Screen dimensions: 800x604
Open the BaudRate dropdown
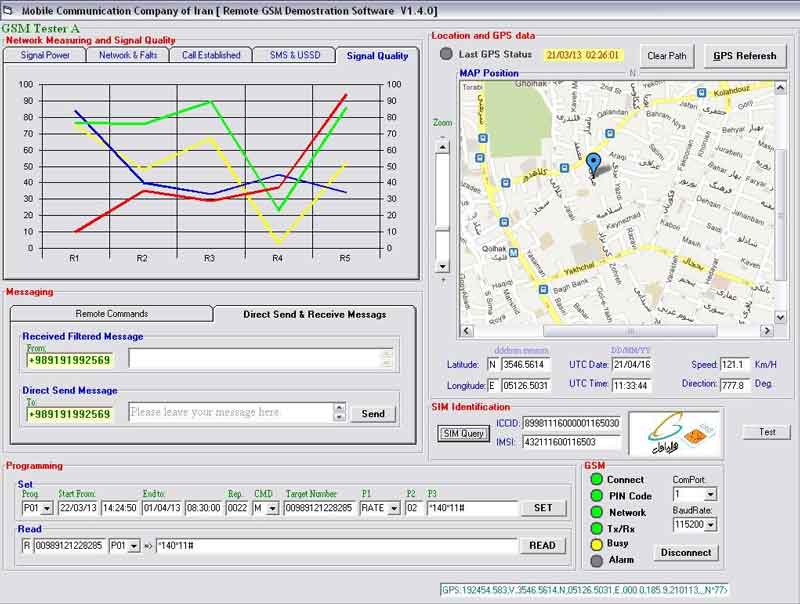pyautogui.click(x=710, y=524)
